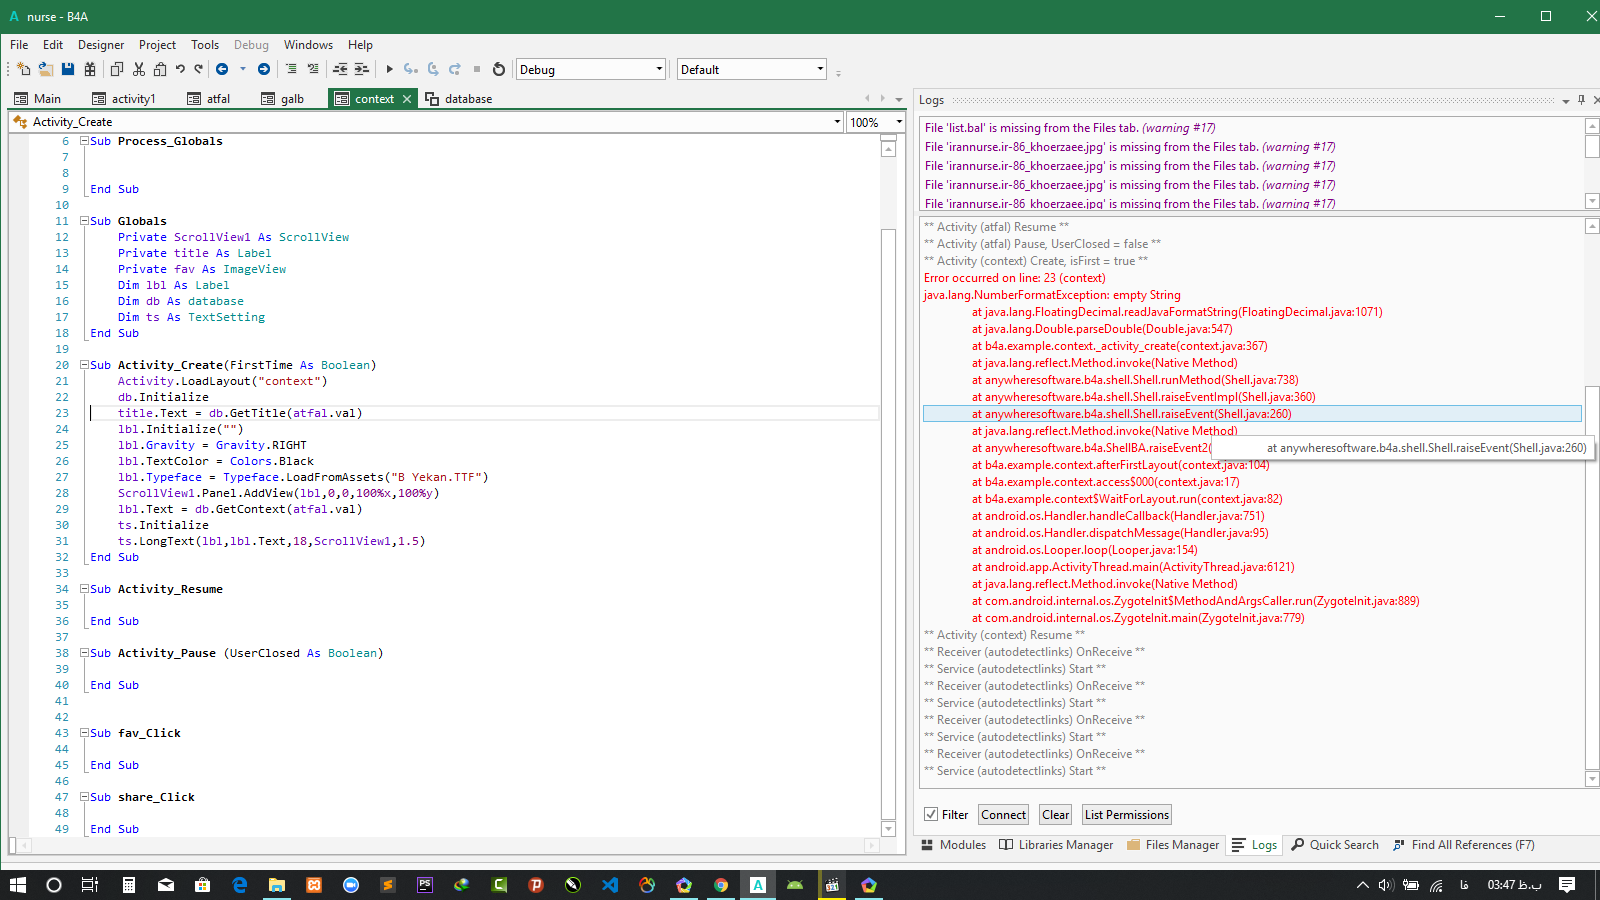Viewport: 1600px width, 900px height.
Task: Click the New file toolbar icon
Action: pyautogui.click(x=24, y=69)
